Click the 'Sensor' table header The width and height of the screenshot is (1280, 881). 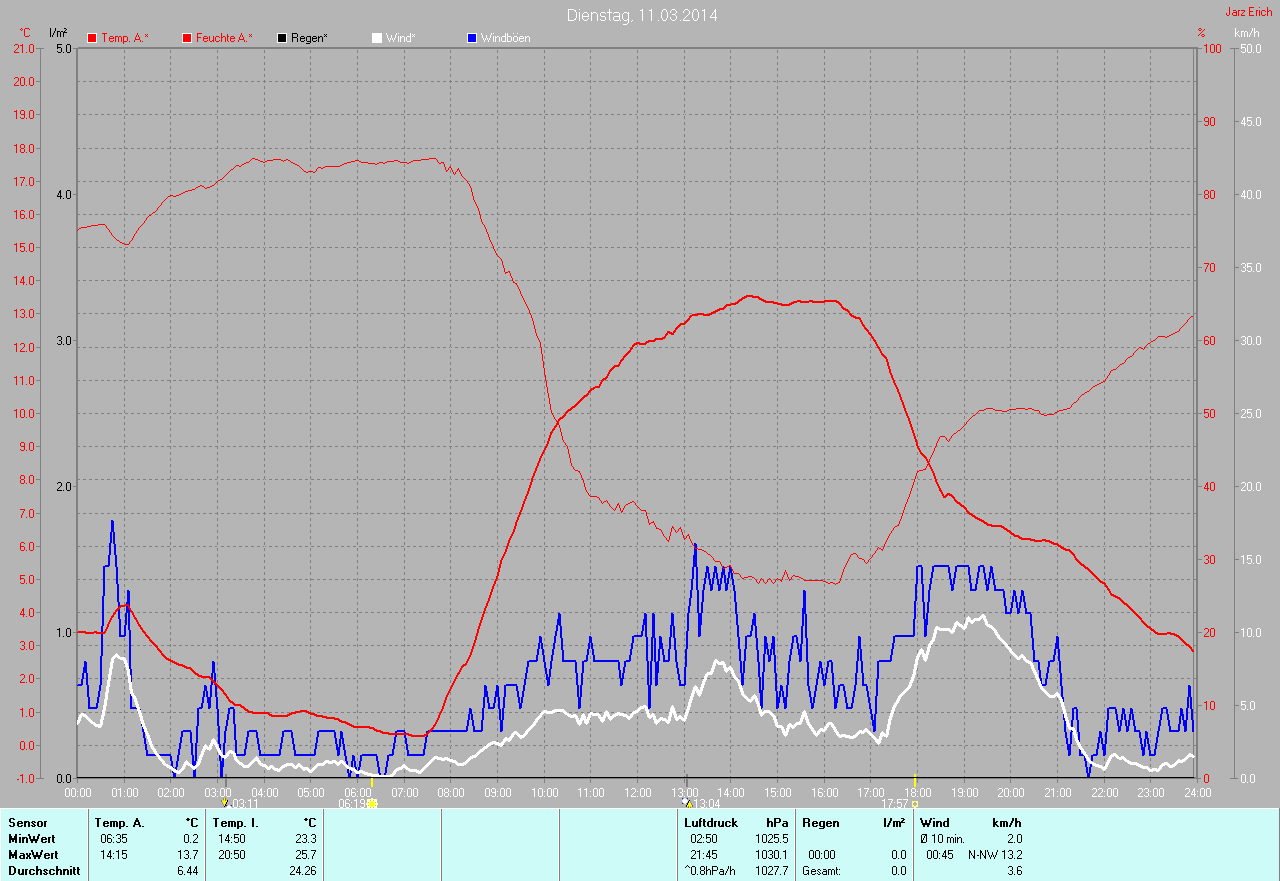(27, 823)
